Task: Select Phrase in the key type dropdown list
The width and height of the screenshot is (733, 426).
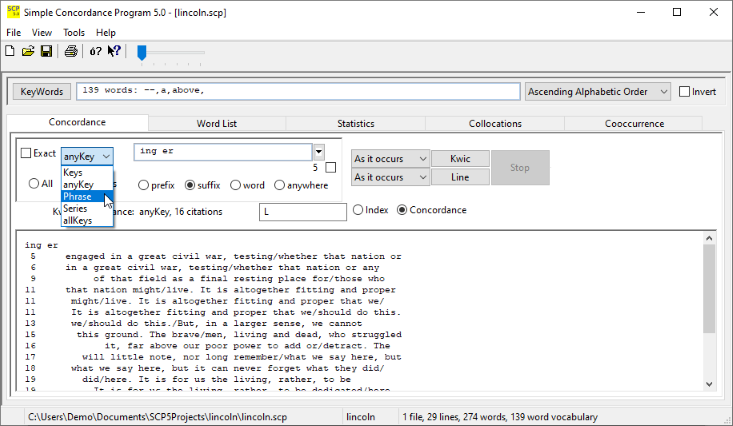Action: click(x=77, y=197)
